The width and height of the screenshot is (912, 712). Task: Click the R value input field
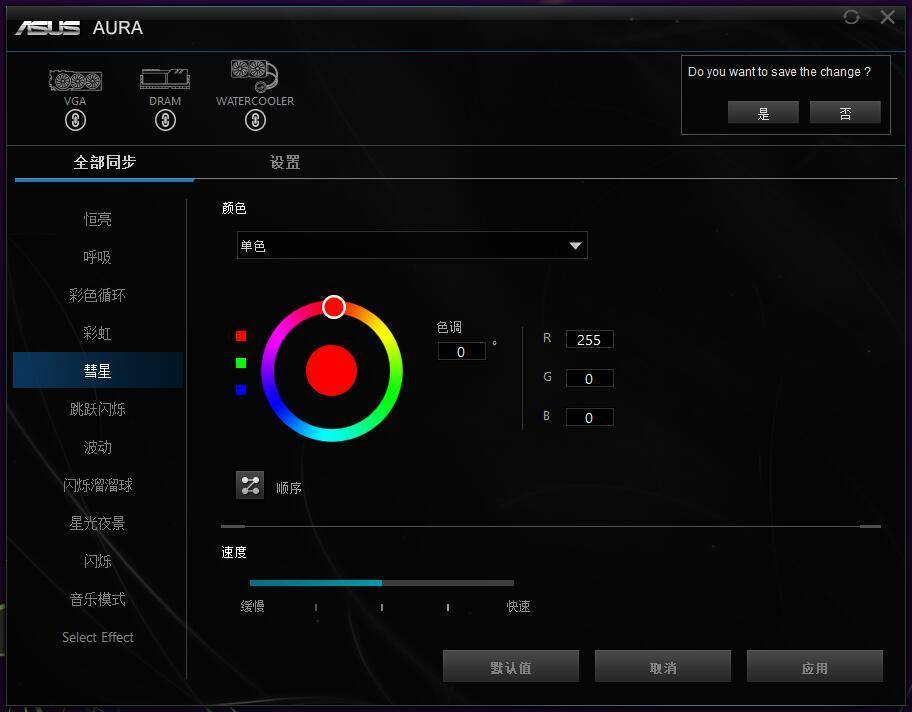[589, 339]
